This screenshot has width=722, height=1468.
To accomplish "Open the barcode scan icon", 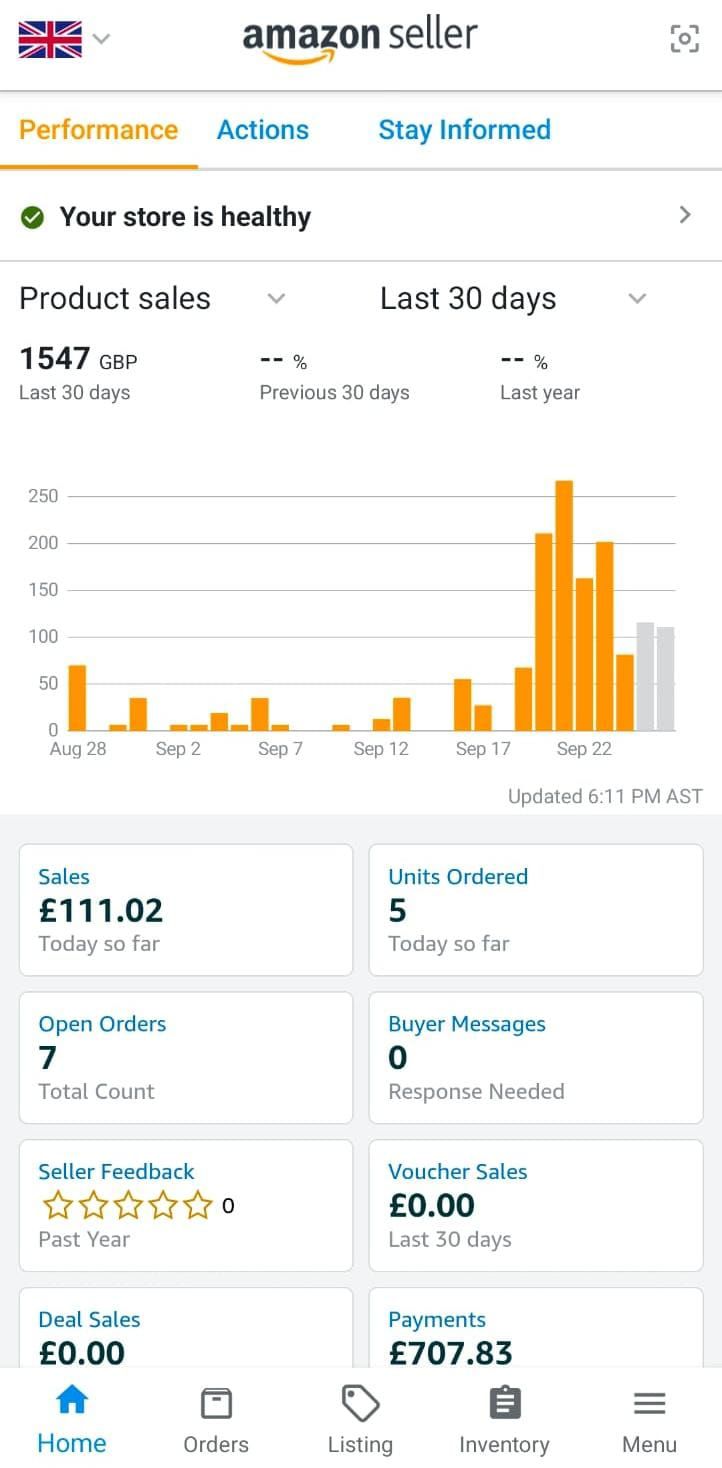I will 684,39.
